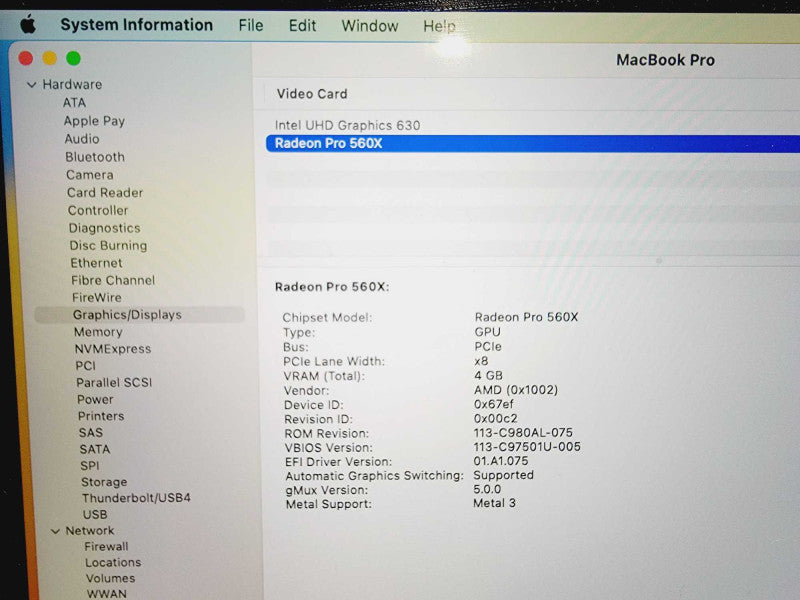Select PCI in the sidebar
This screenshot has width=800, height=600.
point(85,366)
